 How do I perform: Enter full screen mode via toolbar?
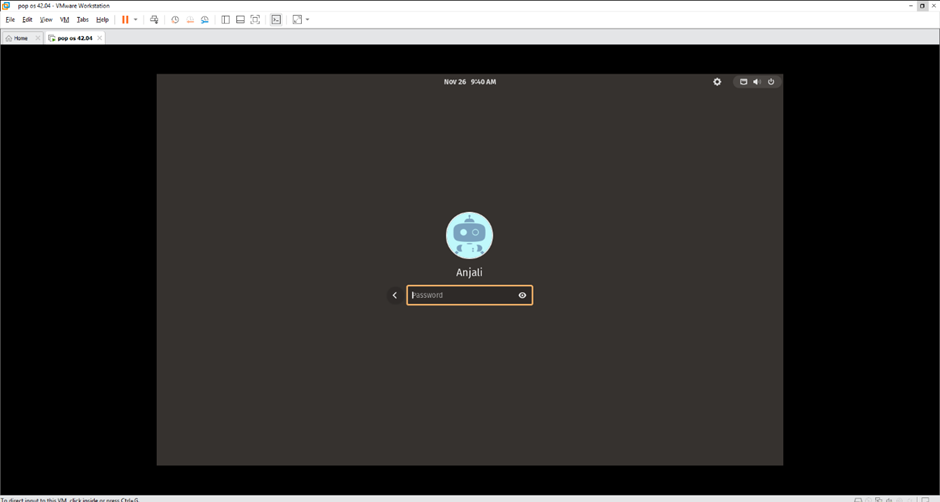[255, 20]
